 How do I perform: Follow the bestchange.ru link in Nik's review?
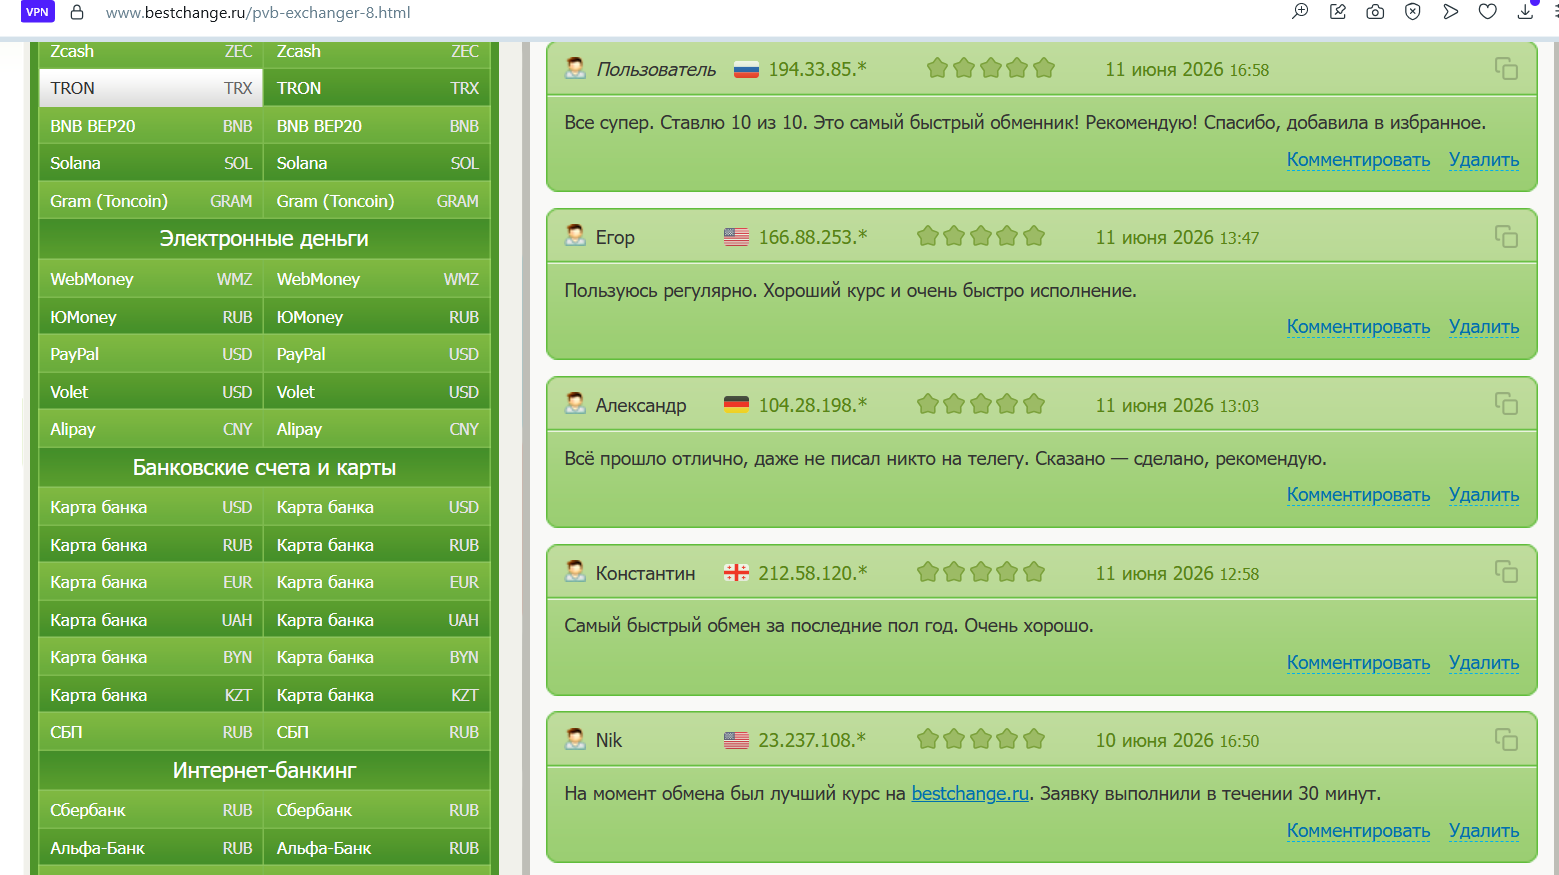[970, 793]
